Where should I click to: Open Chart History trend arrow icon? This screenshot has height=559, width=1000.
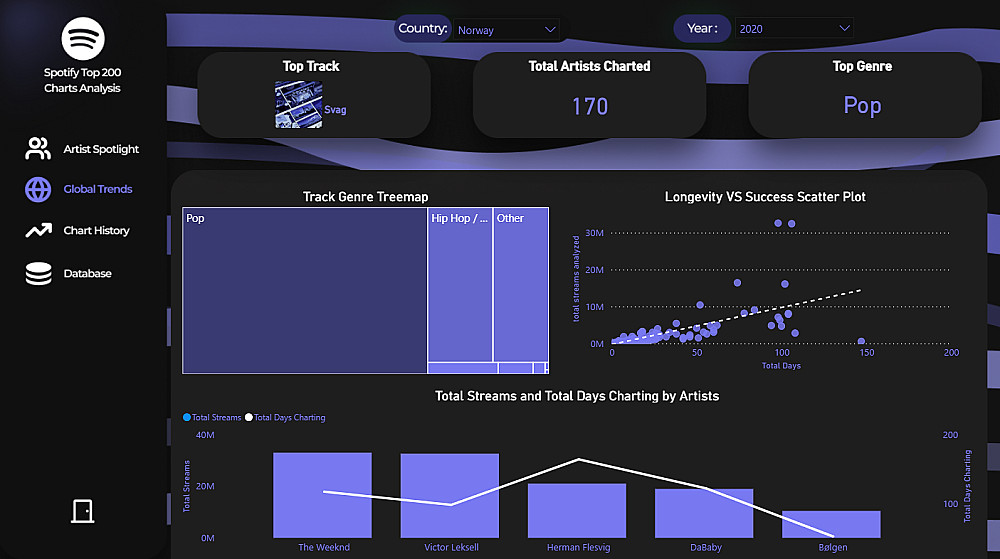point(38,230)
